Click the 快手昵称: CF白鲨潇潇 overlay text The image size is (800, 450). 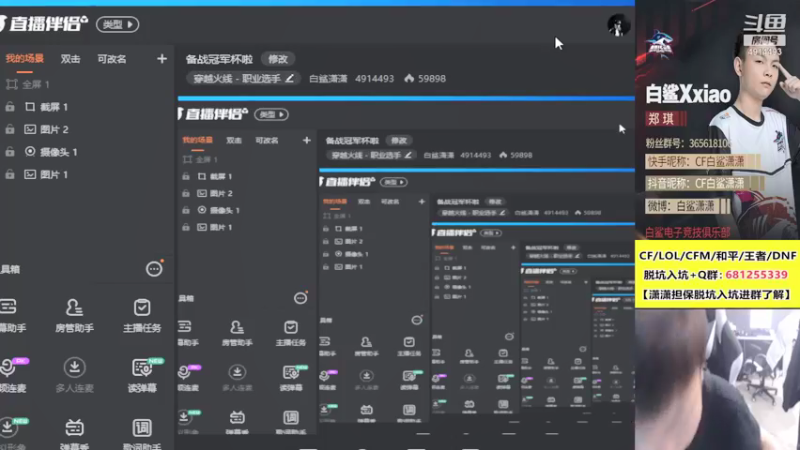(696, 162)
